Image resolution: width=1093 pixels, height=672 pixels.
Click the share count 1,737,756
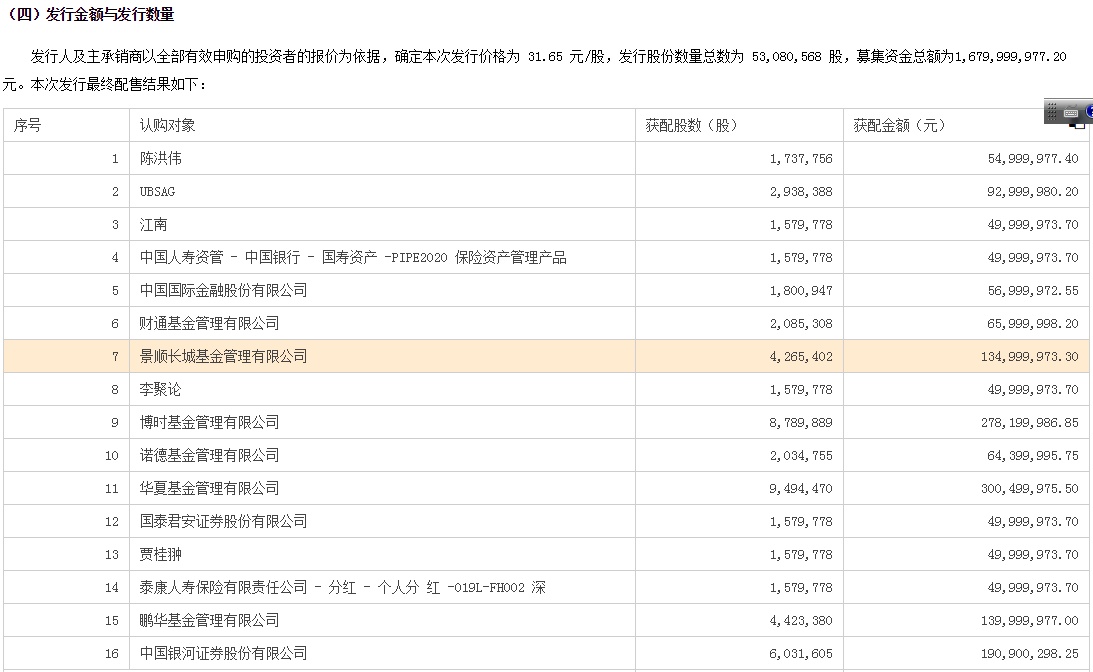pos(801,159)
